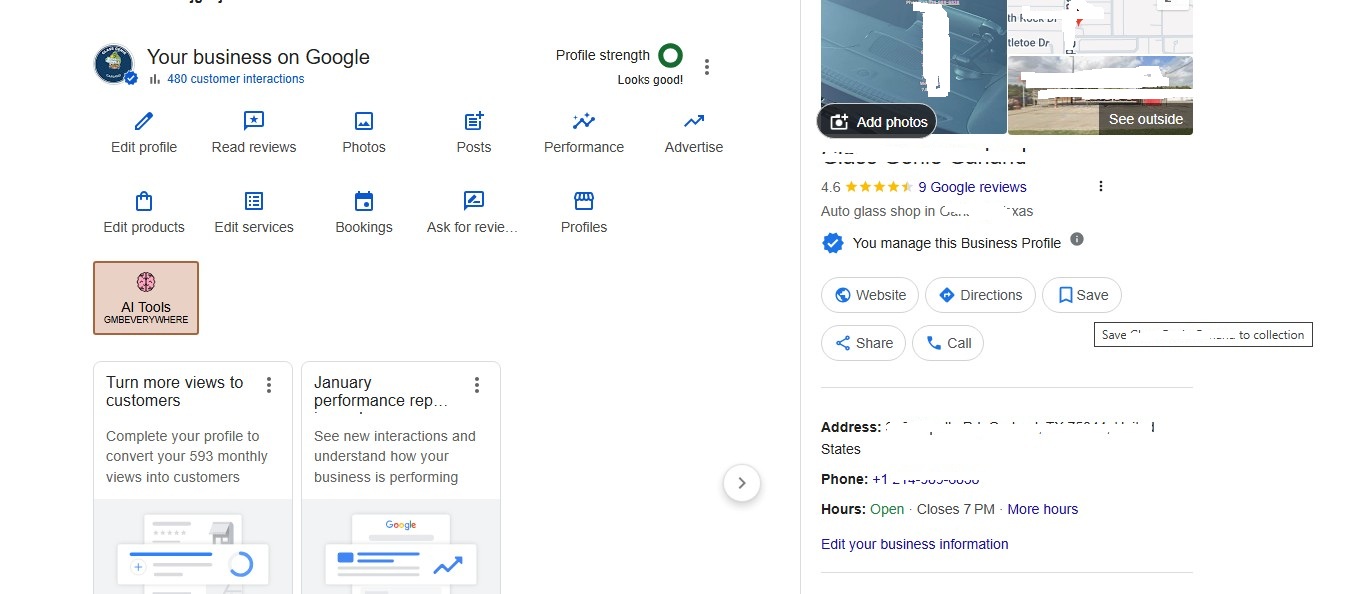Open the Advertise megaphone icon
The image size is (1351, 594).
coord(693,121)
